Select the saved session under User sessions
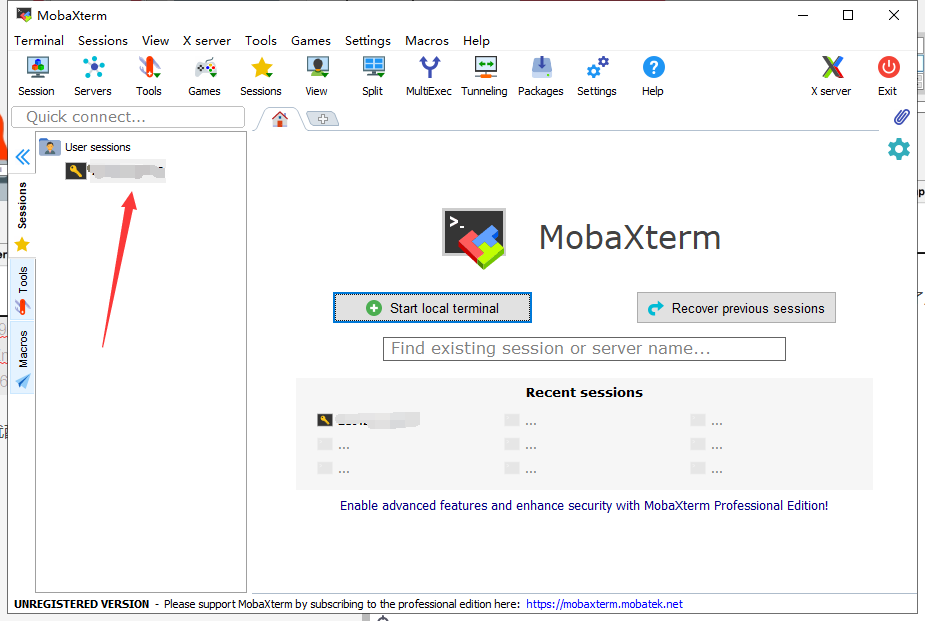This screenshot has height=621, width=925. pyautogui.click(x=115, y=171)
